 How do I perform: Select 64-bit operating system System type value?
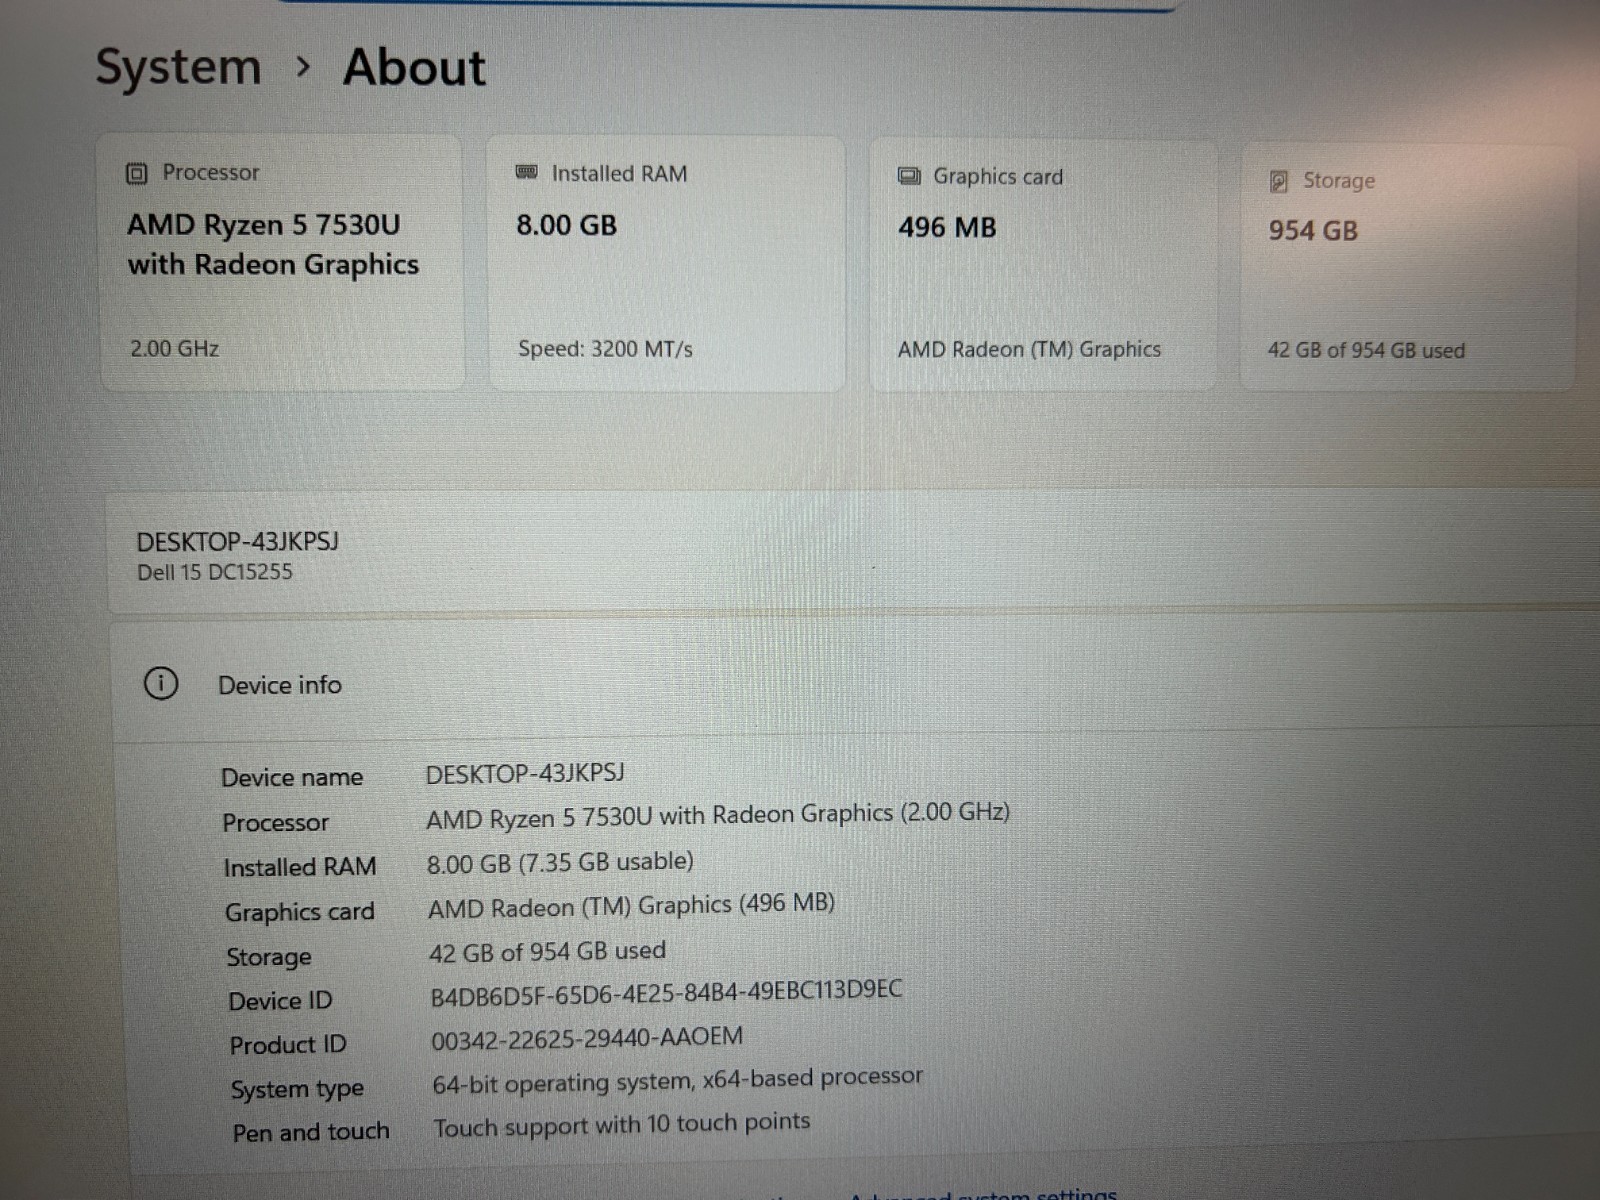677,1080
